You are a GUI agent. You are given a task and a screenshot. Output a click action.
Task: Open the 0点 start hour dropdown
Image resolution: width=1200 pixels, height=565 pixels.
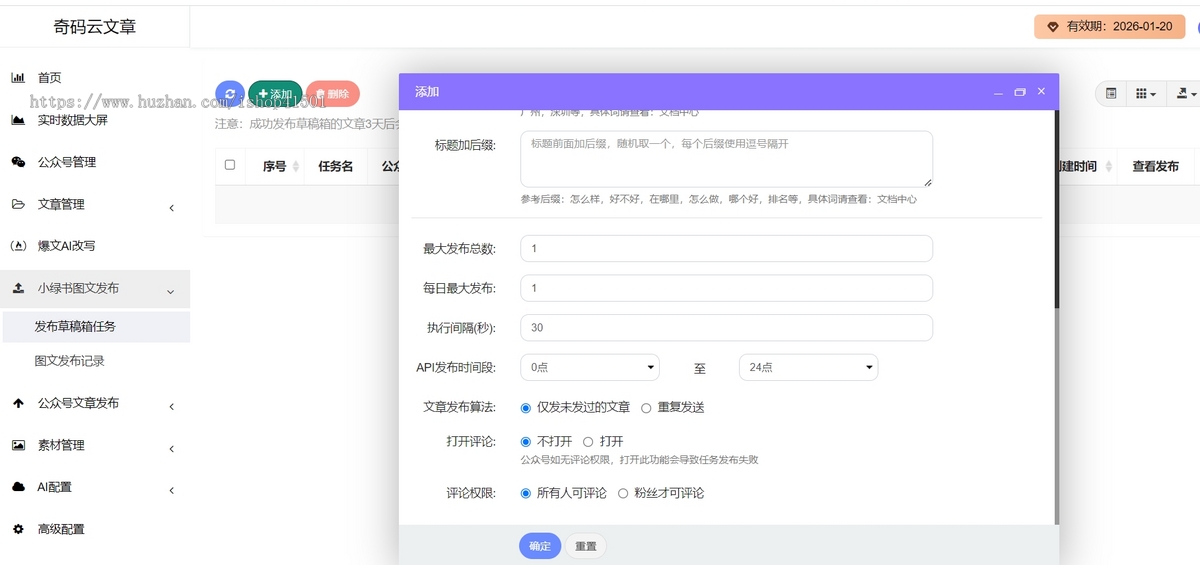coord(590,367)
